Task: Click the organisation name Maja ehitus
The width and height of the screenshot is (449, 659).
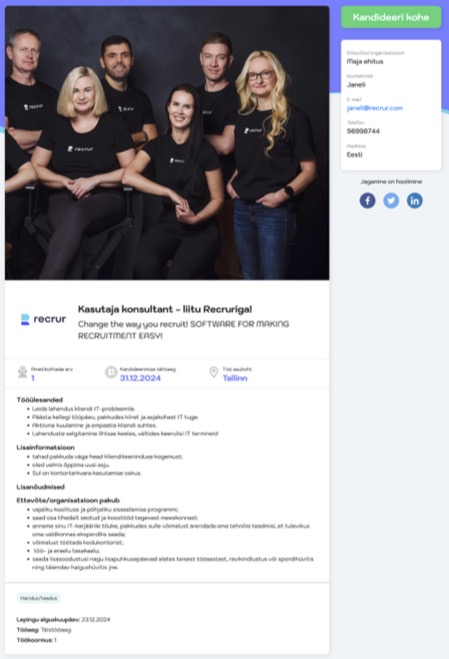Action: (365, 61)
